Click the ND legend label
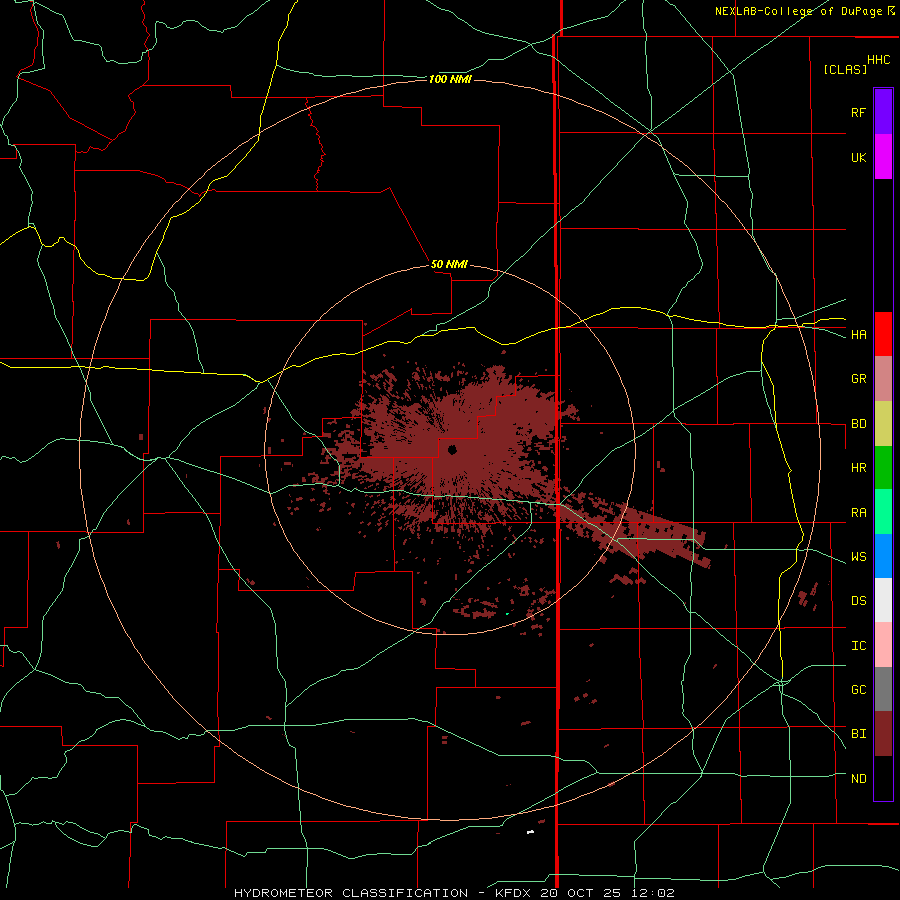Screen dimensions: 900x900 pos(858,779)
